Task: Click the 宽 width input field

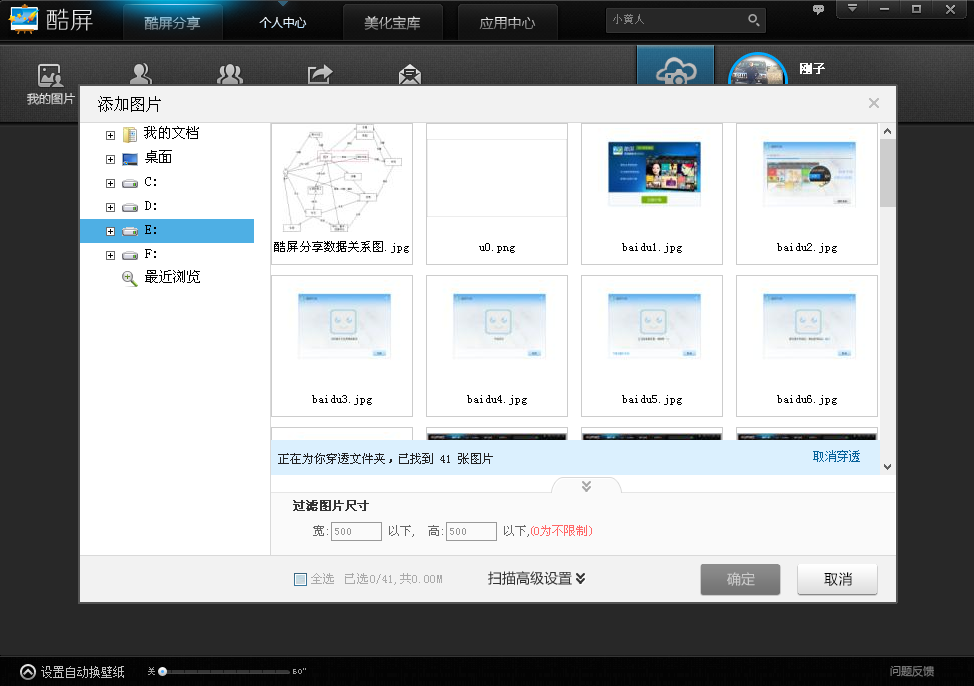Action: 356,531
